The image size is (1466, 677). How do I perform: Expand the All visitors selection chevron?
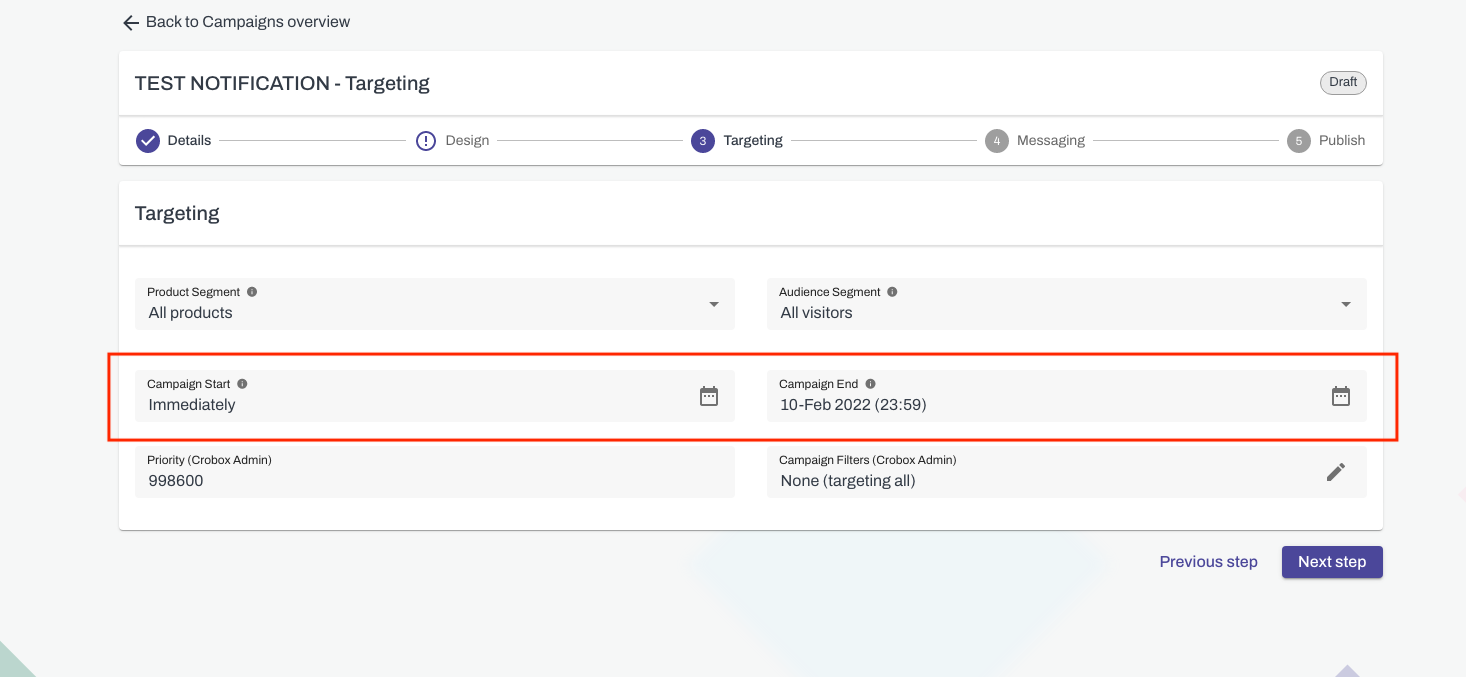coord(1345,304)
